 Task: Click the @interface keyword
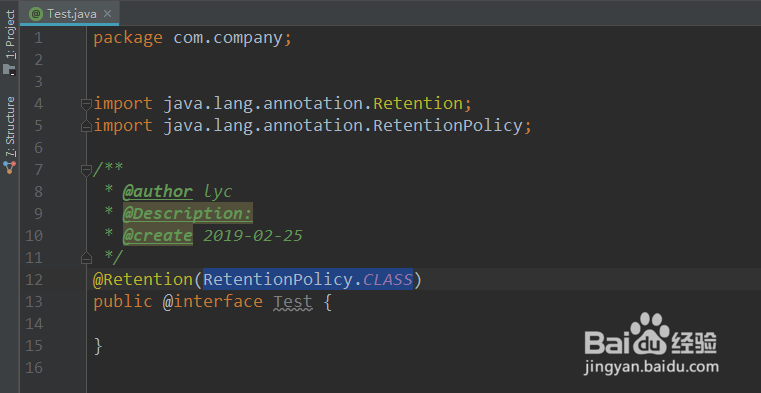[x=212, y=302]
